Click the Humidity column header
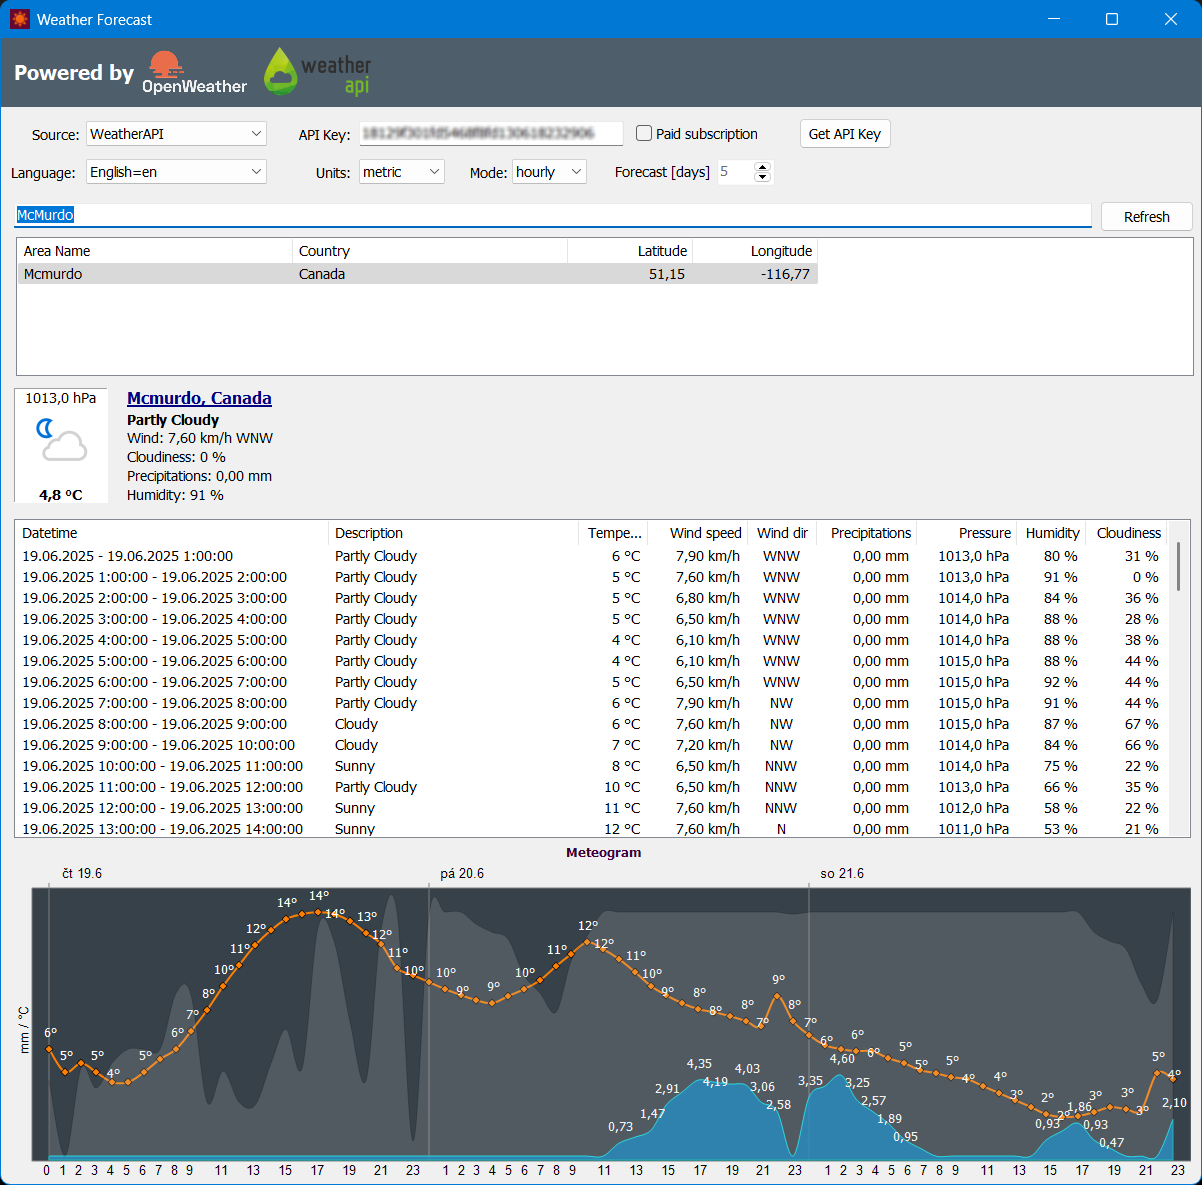 pos(1052,533)
